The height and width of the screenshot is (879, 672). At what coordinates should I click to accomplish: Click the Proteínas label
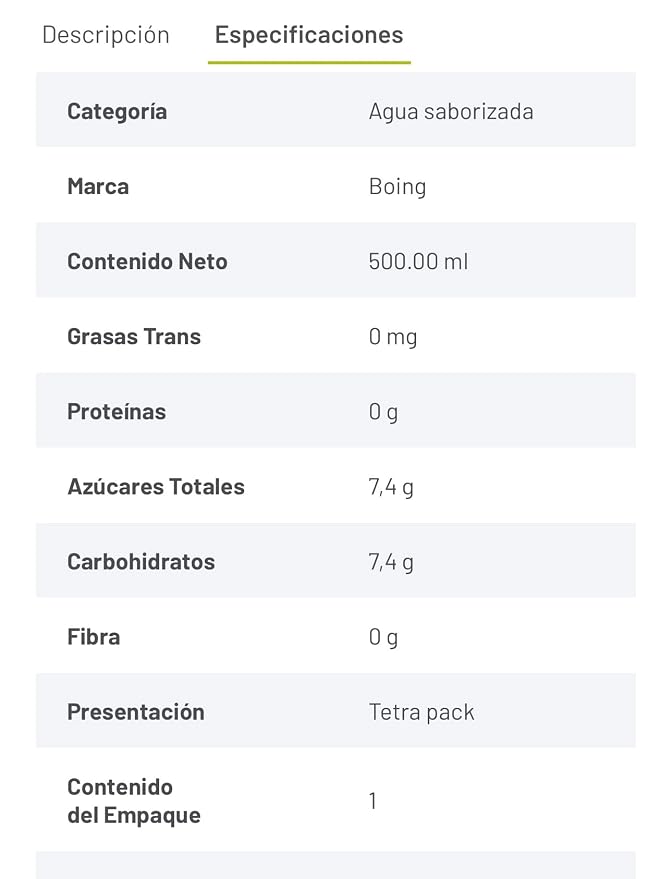coord(117,412)
